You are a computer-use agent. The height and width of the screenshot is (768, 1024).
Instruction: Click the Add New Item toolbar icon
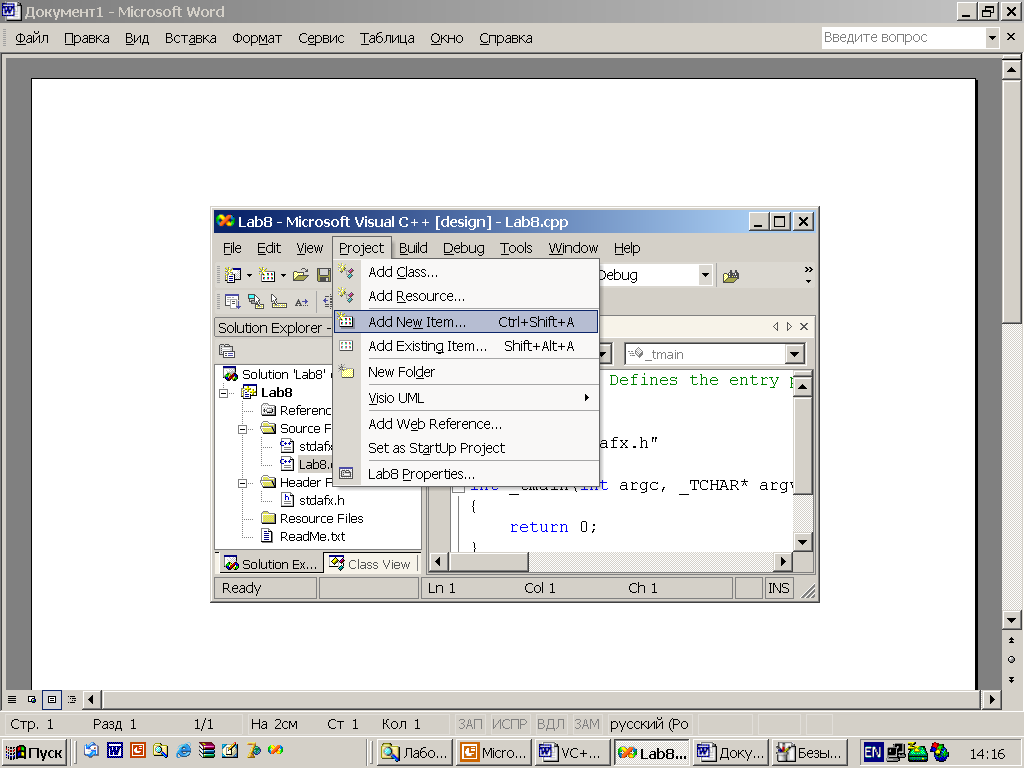(x=267, y=276)
